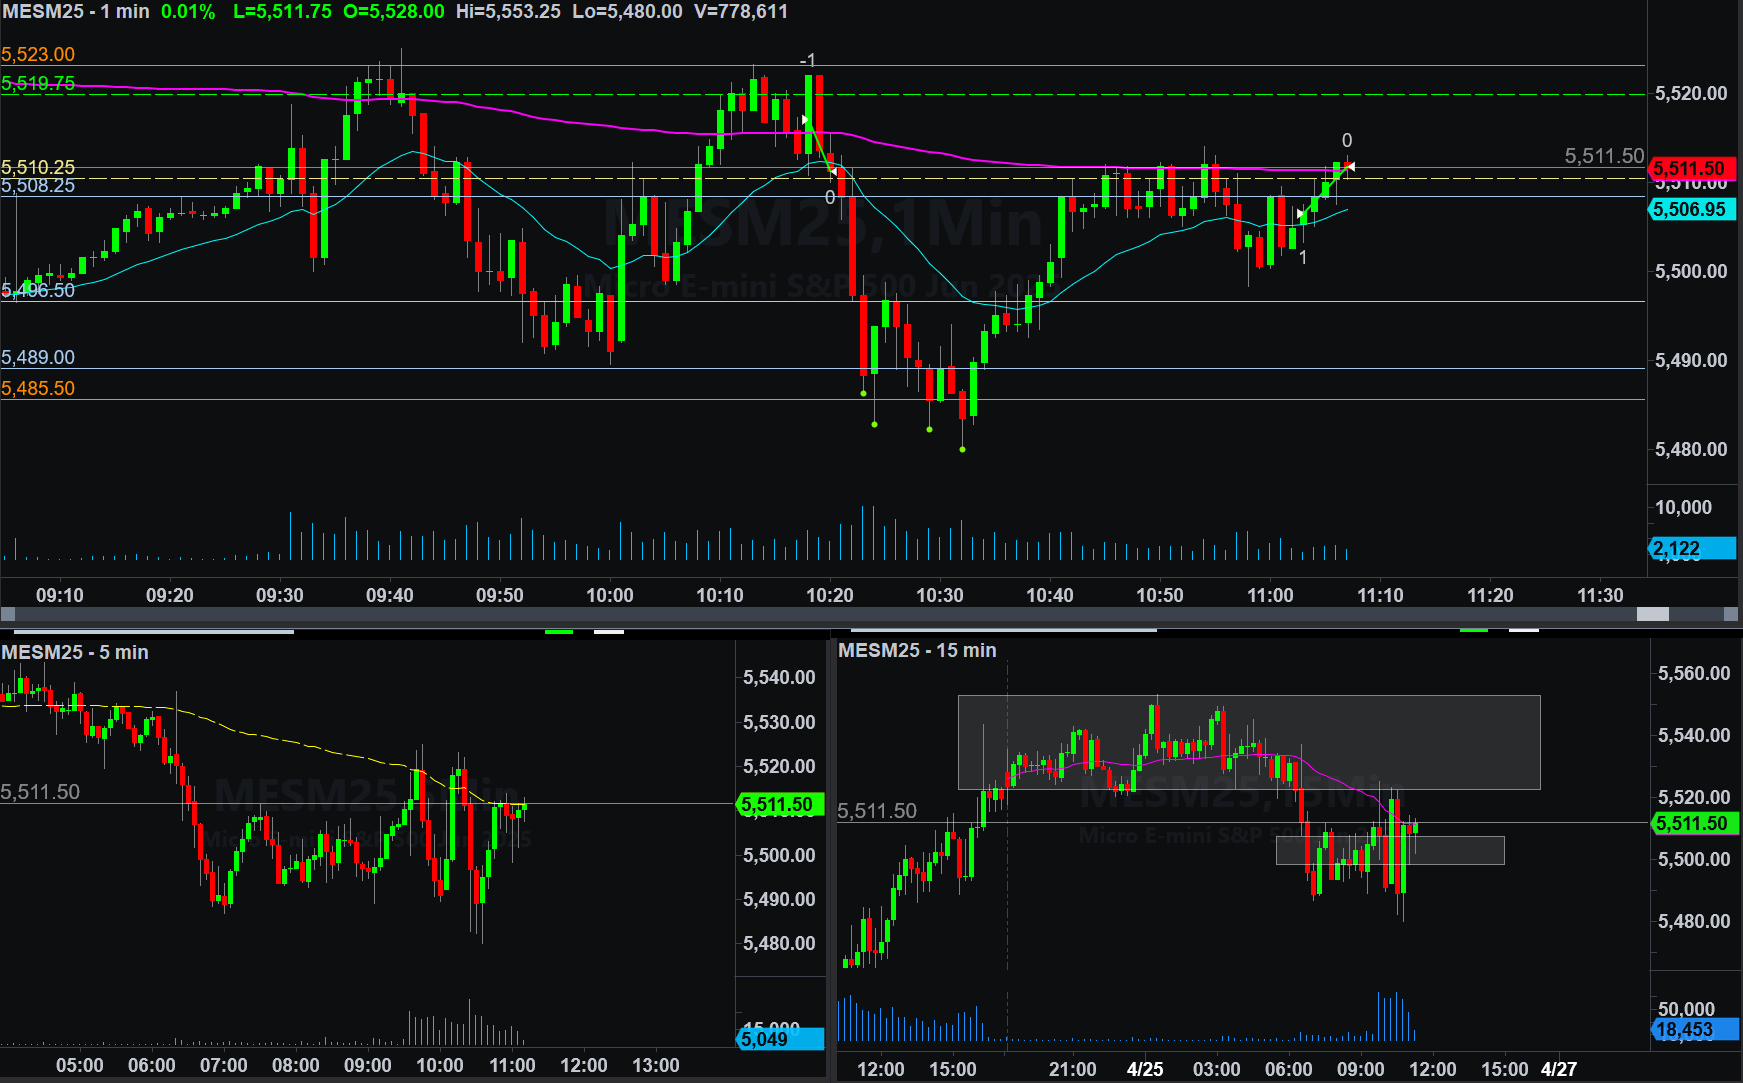Click the white trade exit arrow marker near 11:07

1349,166
